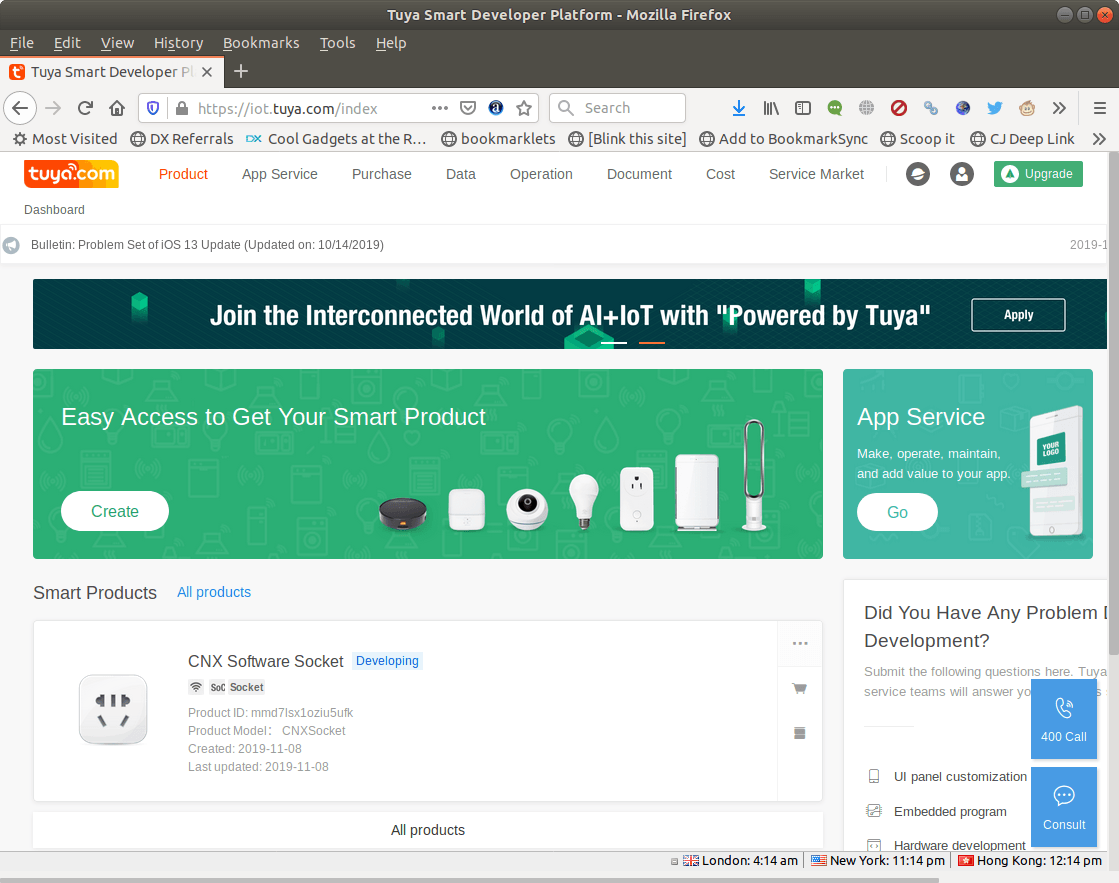Open the Data navigation item
The height and width of the screenshot is (883, 1119).
click(461, 174)
